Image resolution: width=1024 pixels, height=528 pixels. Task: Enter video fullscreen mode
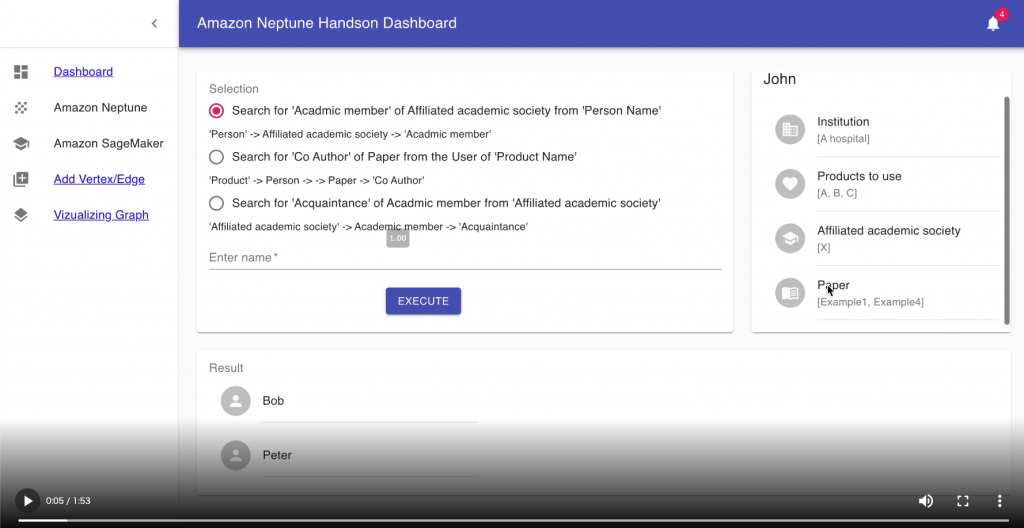click(963, 501)
